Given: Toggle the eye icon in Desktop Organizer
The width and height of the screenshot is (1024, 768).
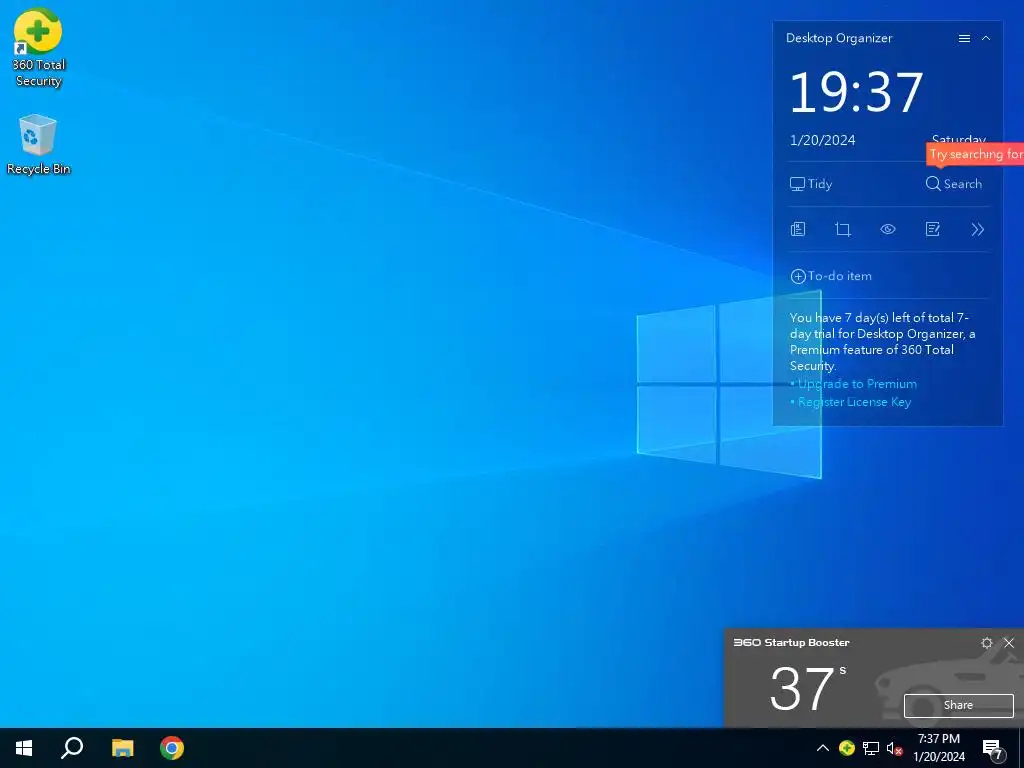Looking at the screenshot, I should (888, 229).
